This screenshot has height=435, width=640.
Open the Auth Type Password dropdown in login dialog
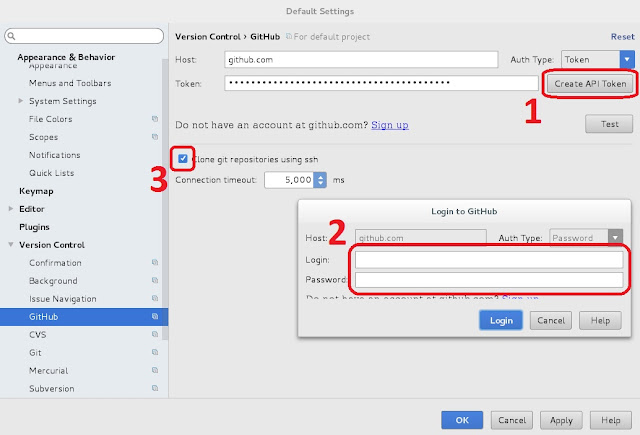615,237
